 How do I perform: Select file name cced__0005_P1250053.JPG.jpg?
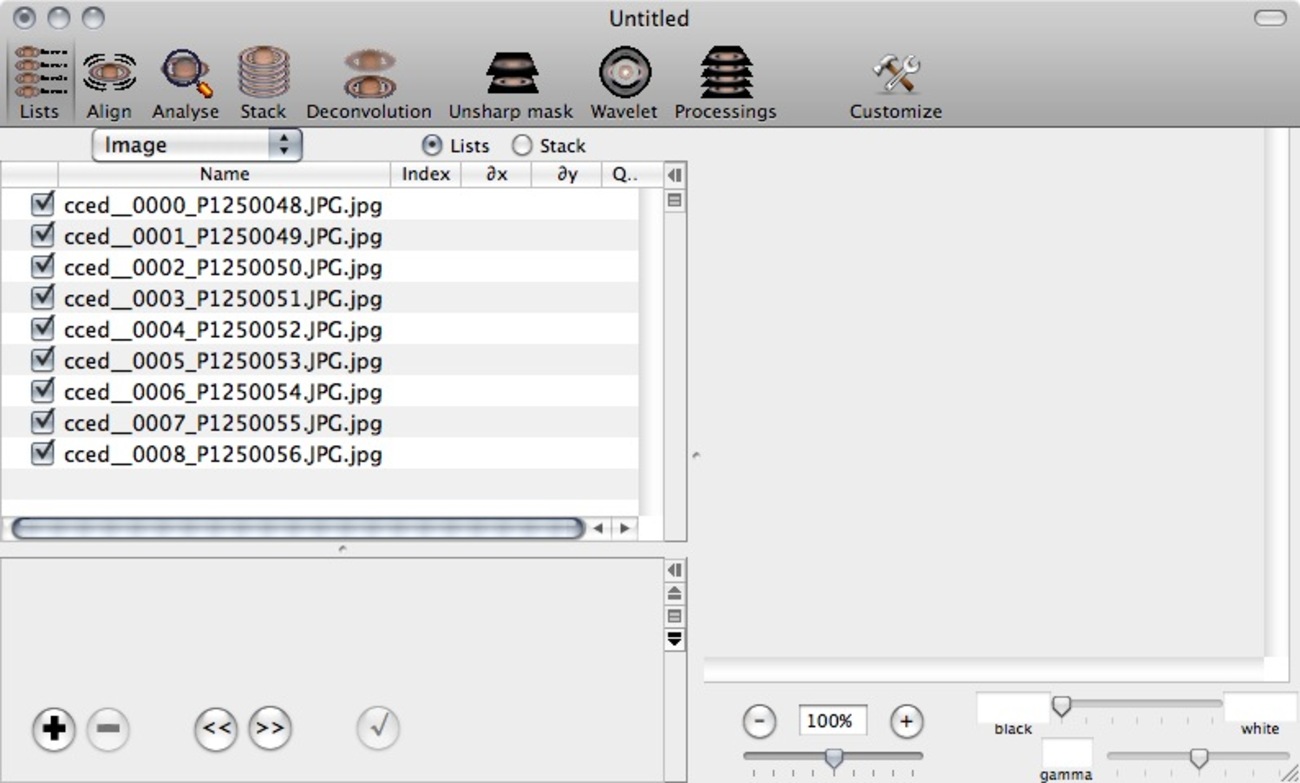tap(223, 361)
